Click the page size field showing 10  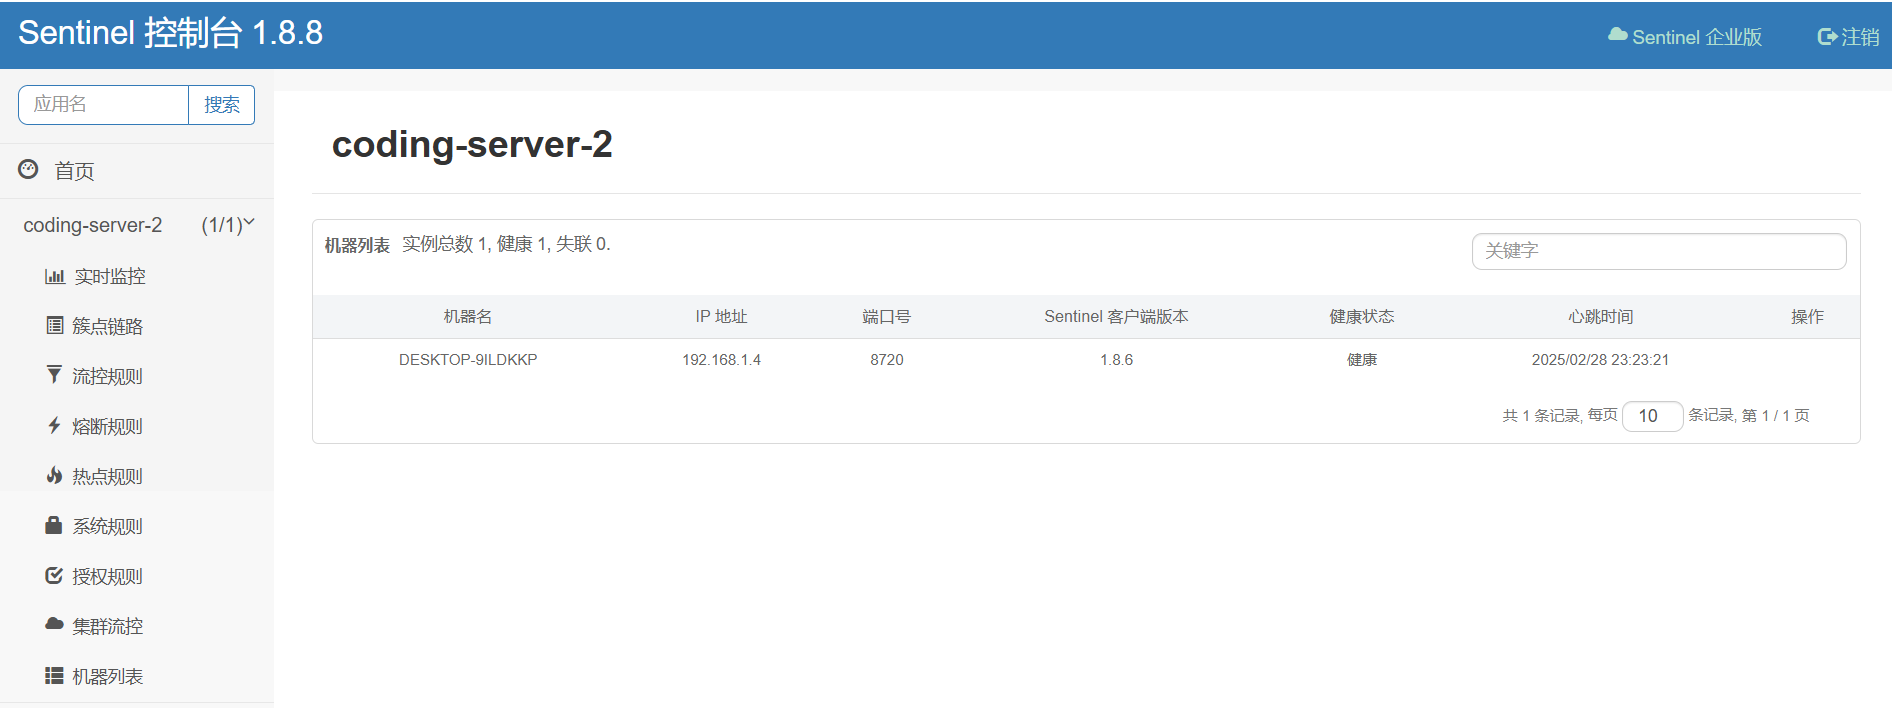pos(1652,416)
